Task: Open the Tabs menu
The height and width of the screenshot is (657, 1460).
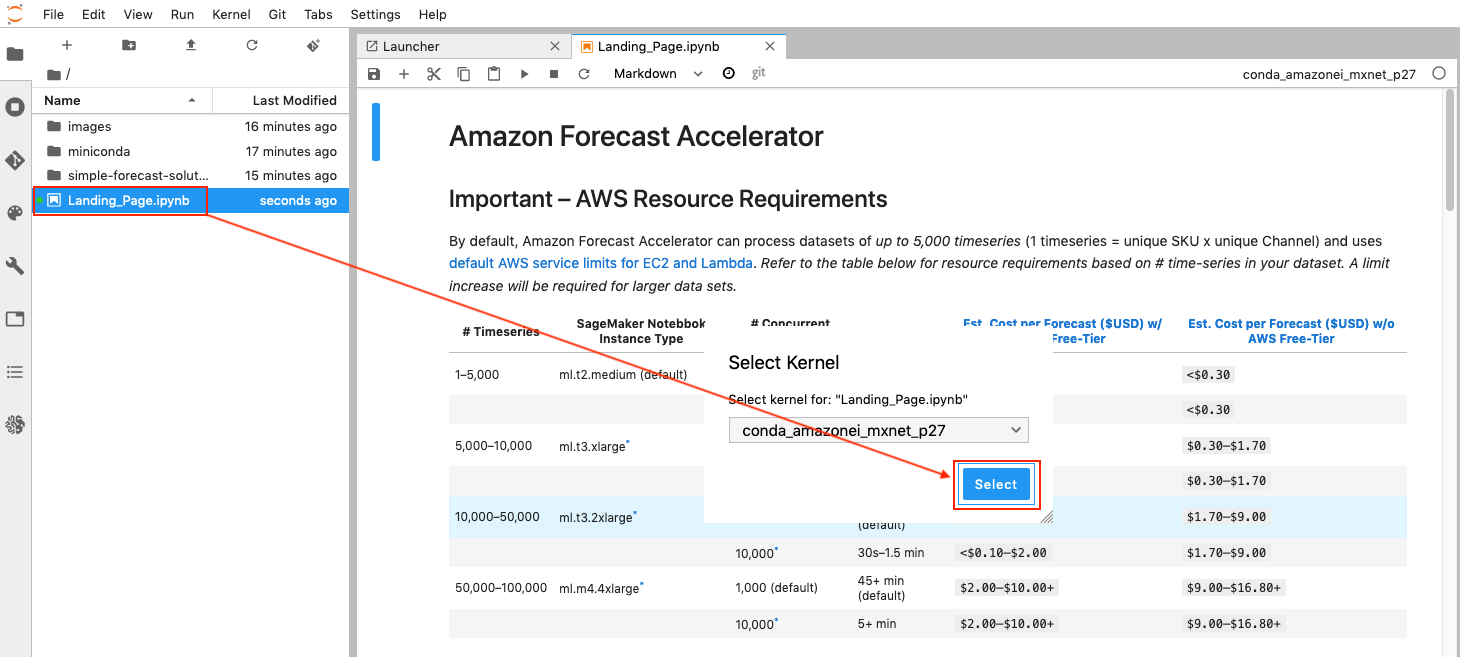Action: 319,14
